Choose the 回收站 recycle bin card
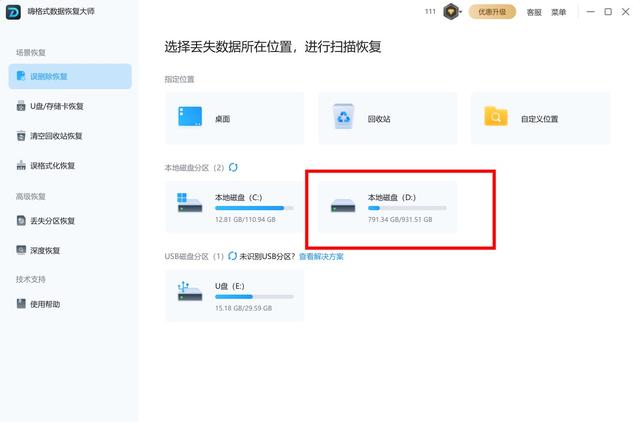The image size is (640, 422). point(388,118)
